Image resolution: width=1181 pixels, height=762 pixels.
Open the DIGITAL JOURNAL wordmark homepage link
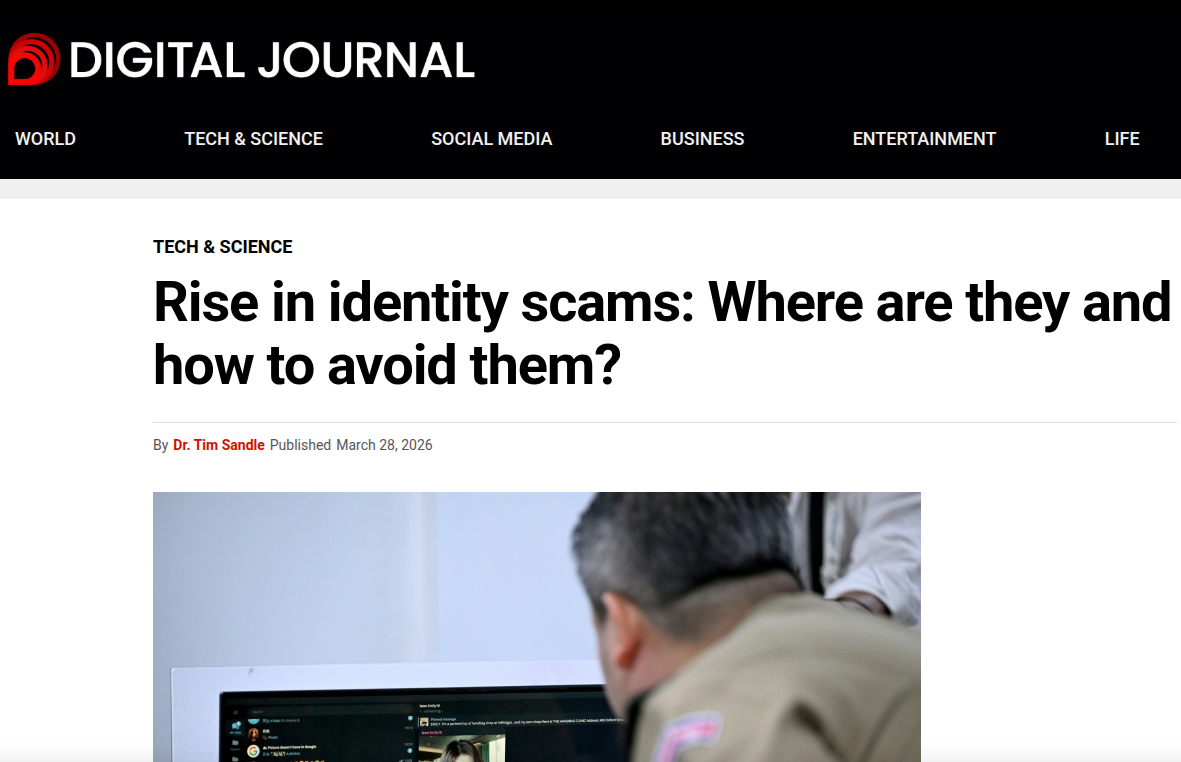[272, 60]
